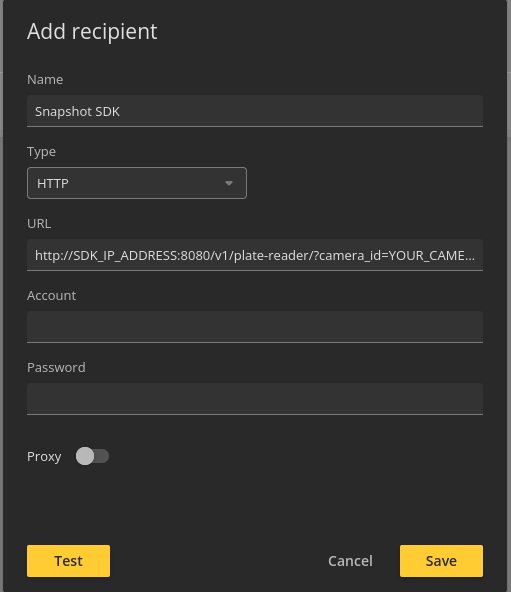Focus the Name field containing Snapshot SDK
The width and height of the screenshot is (511, 592).
pyautogui.click(x=255, y=111)
